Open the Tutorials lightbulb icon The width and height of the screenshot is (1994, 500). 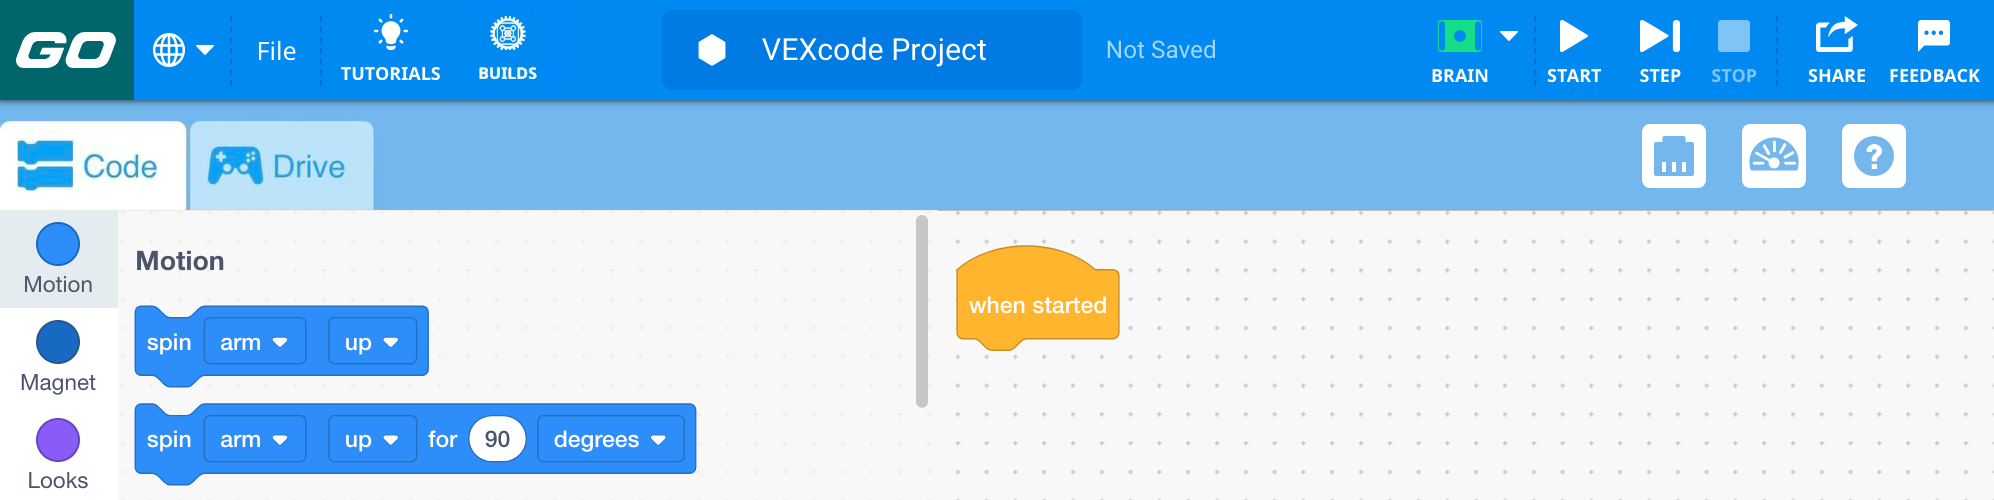click(390, 35)
